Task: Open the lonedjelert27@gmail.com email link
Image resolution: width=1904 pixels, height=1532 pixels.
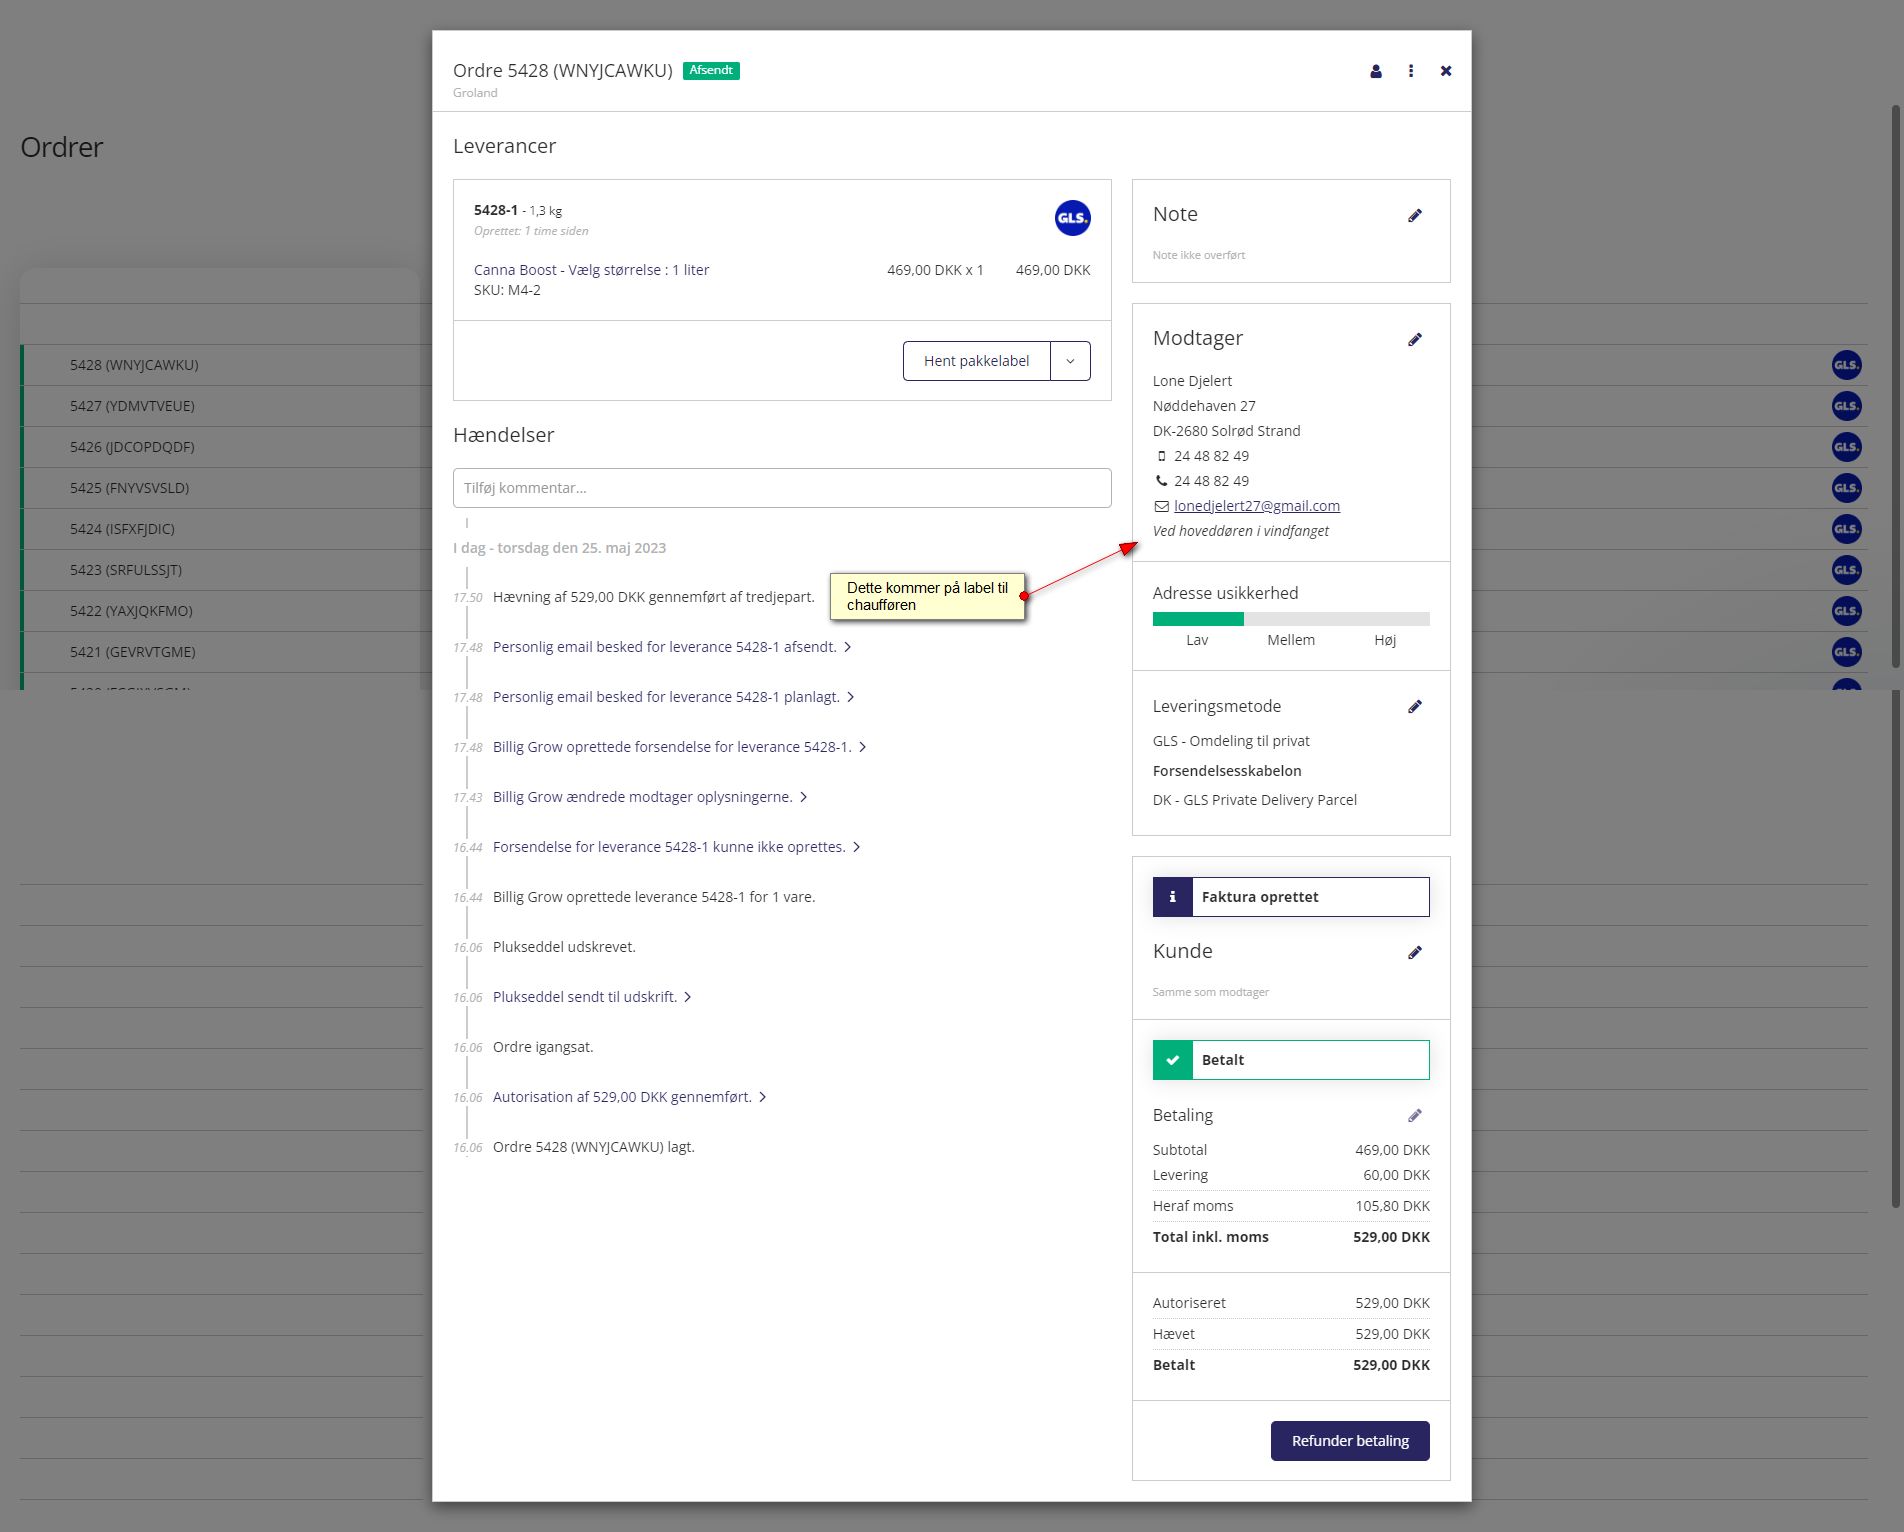Action: click(1257, 506)
